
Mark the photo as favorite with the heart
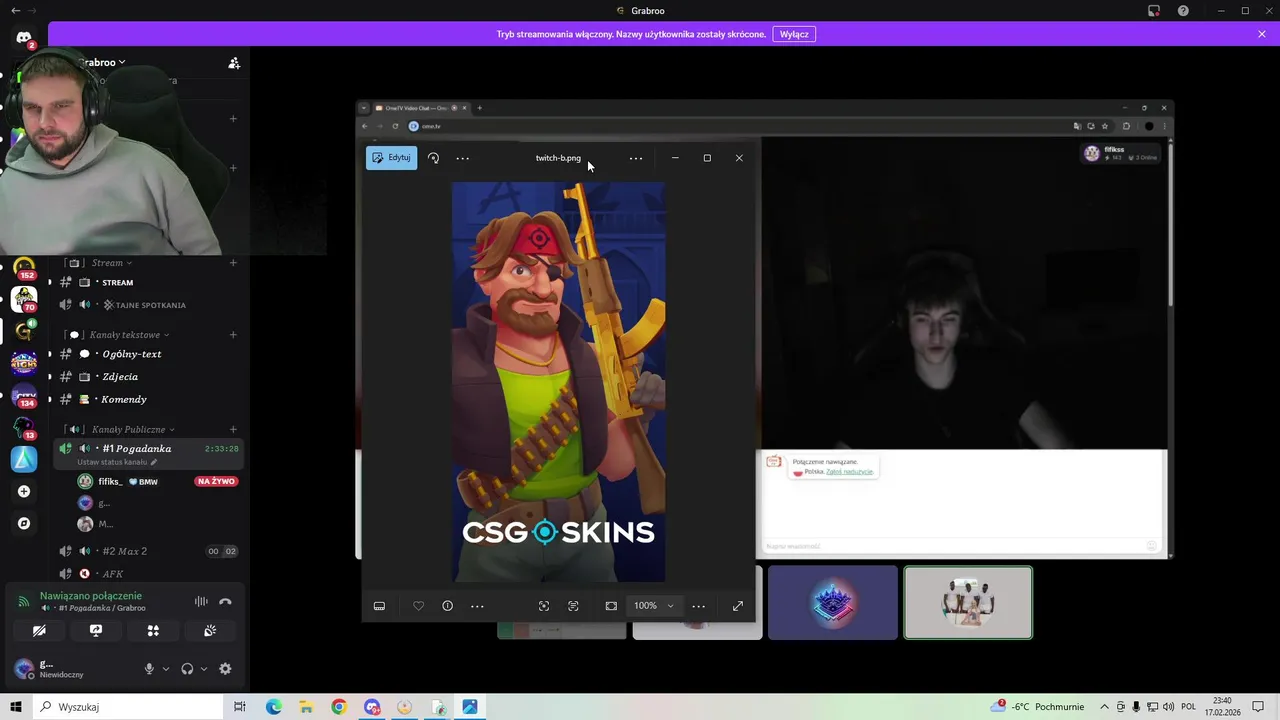coord(418,606)
